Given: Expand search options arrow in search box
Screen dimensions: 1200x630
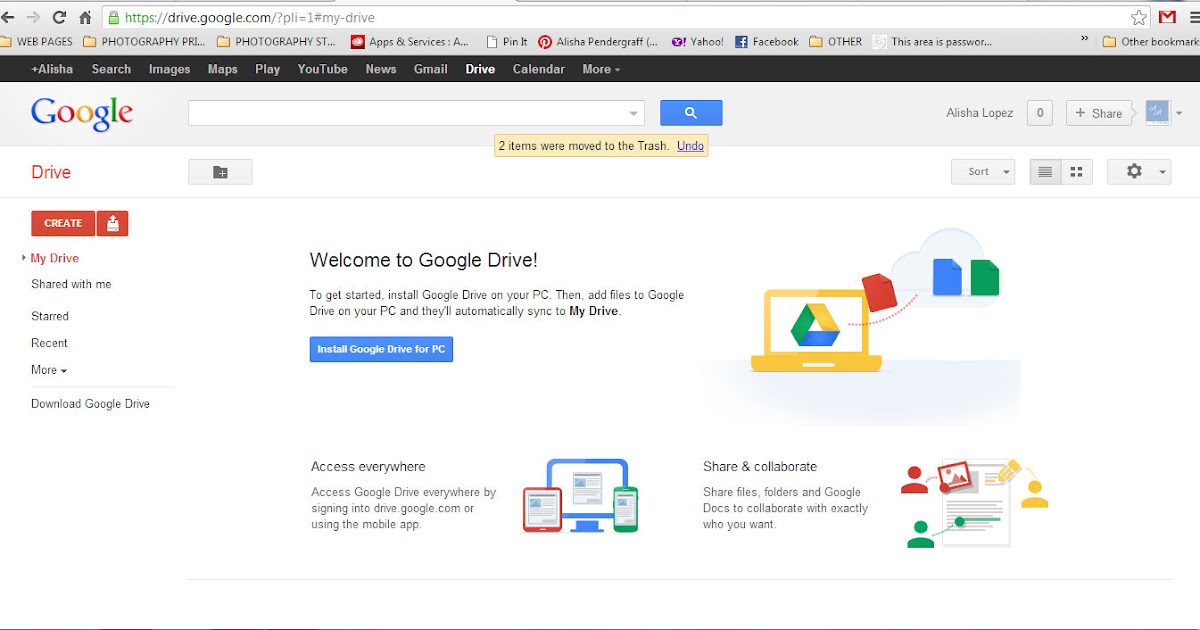Looking at the screenshot, I should (634, 114).
